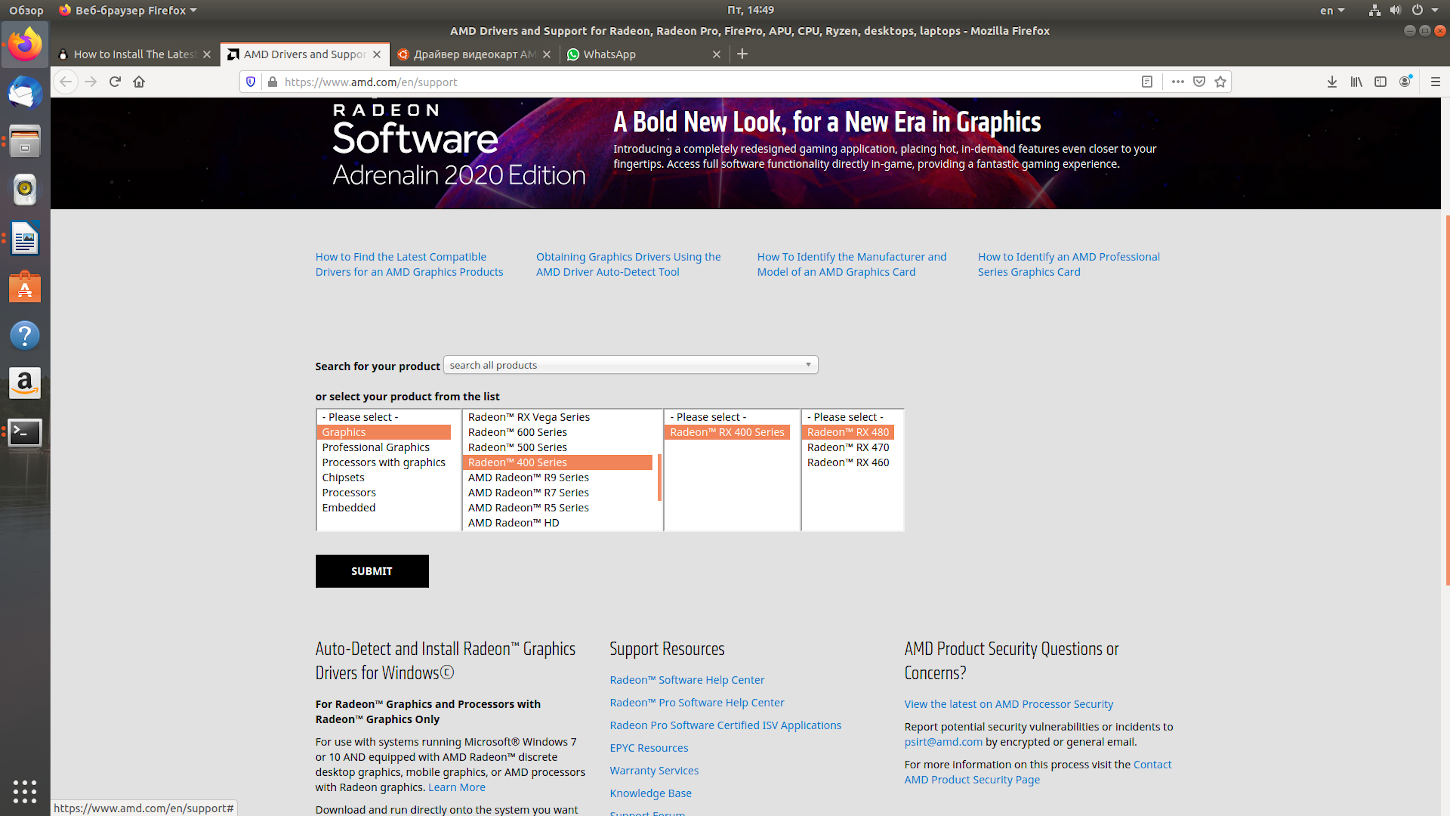Pick Radeon 500 Series in list
The height and width of the screenshot is (816, 1450).
[518, 447]
